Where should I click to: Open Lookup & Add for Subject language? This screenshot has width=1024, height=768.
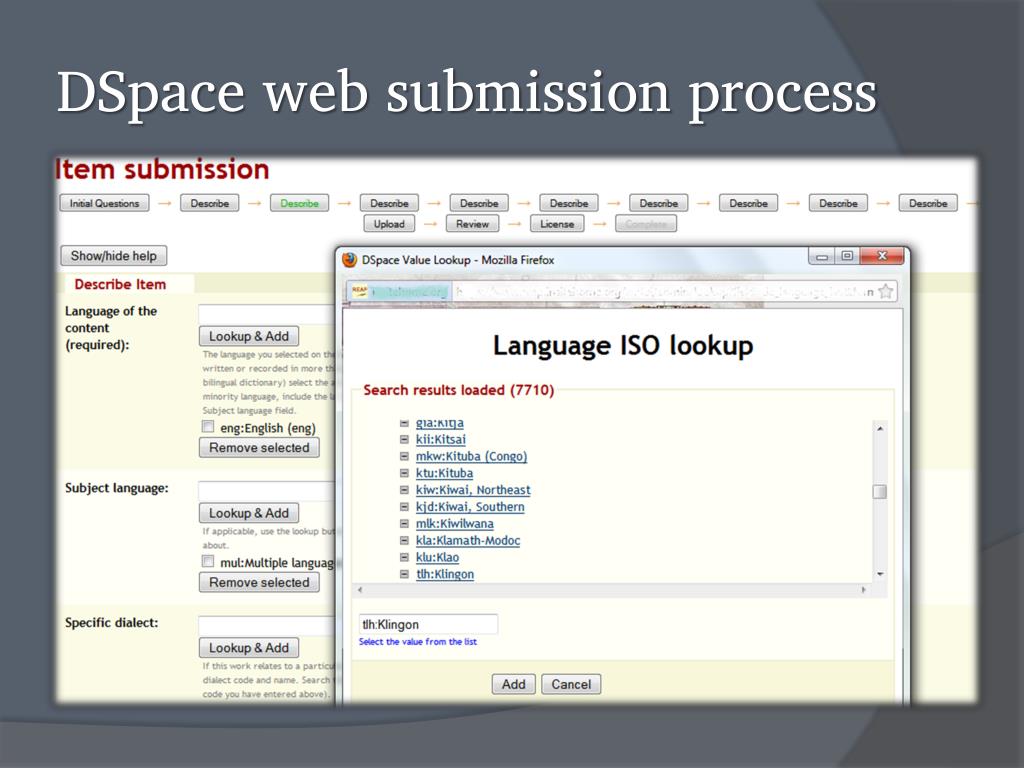(x=249, y=513)
